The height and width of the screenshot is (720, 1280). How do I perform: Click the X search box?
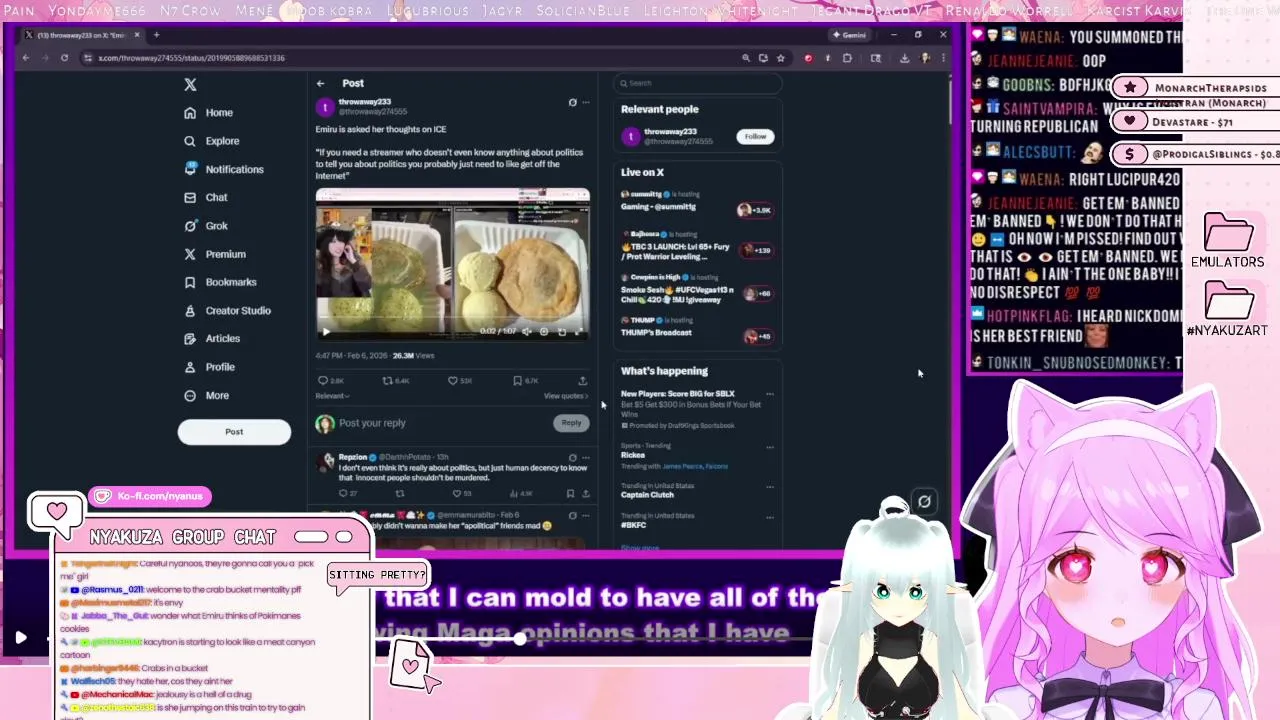pyautogui.click(x=697, y=83)
